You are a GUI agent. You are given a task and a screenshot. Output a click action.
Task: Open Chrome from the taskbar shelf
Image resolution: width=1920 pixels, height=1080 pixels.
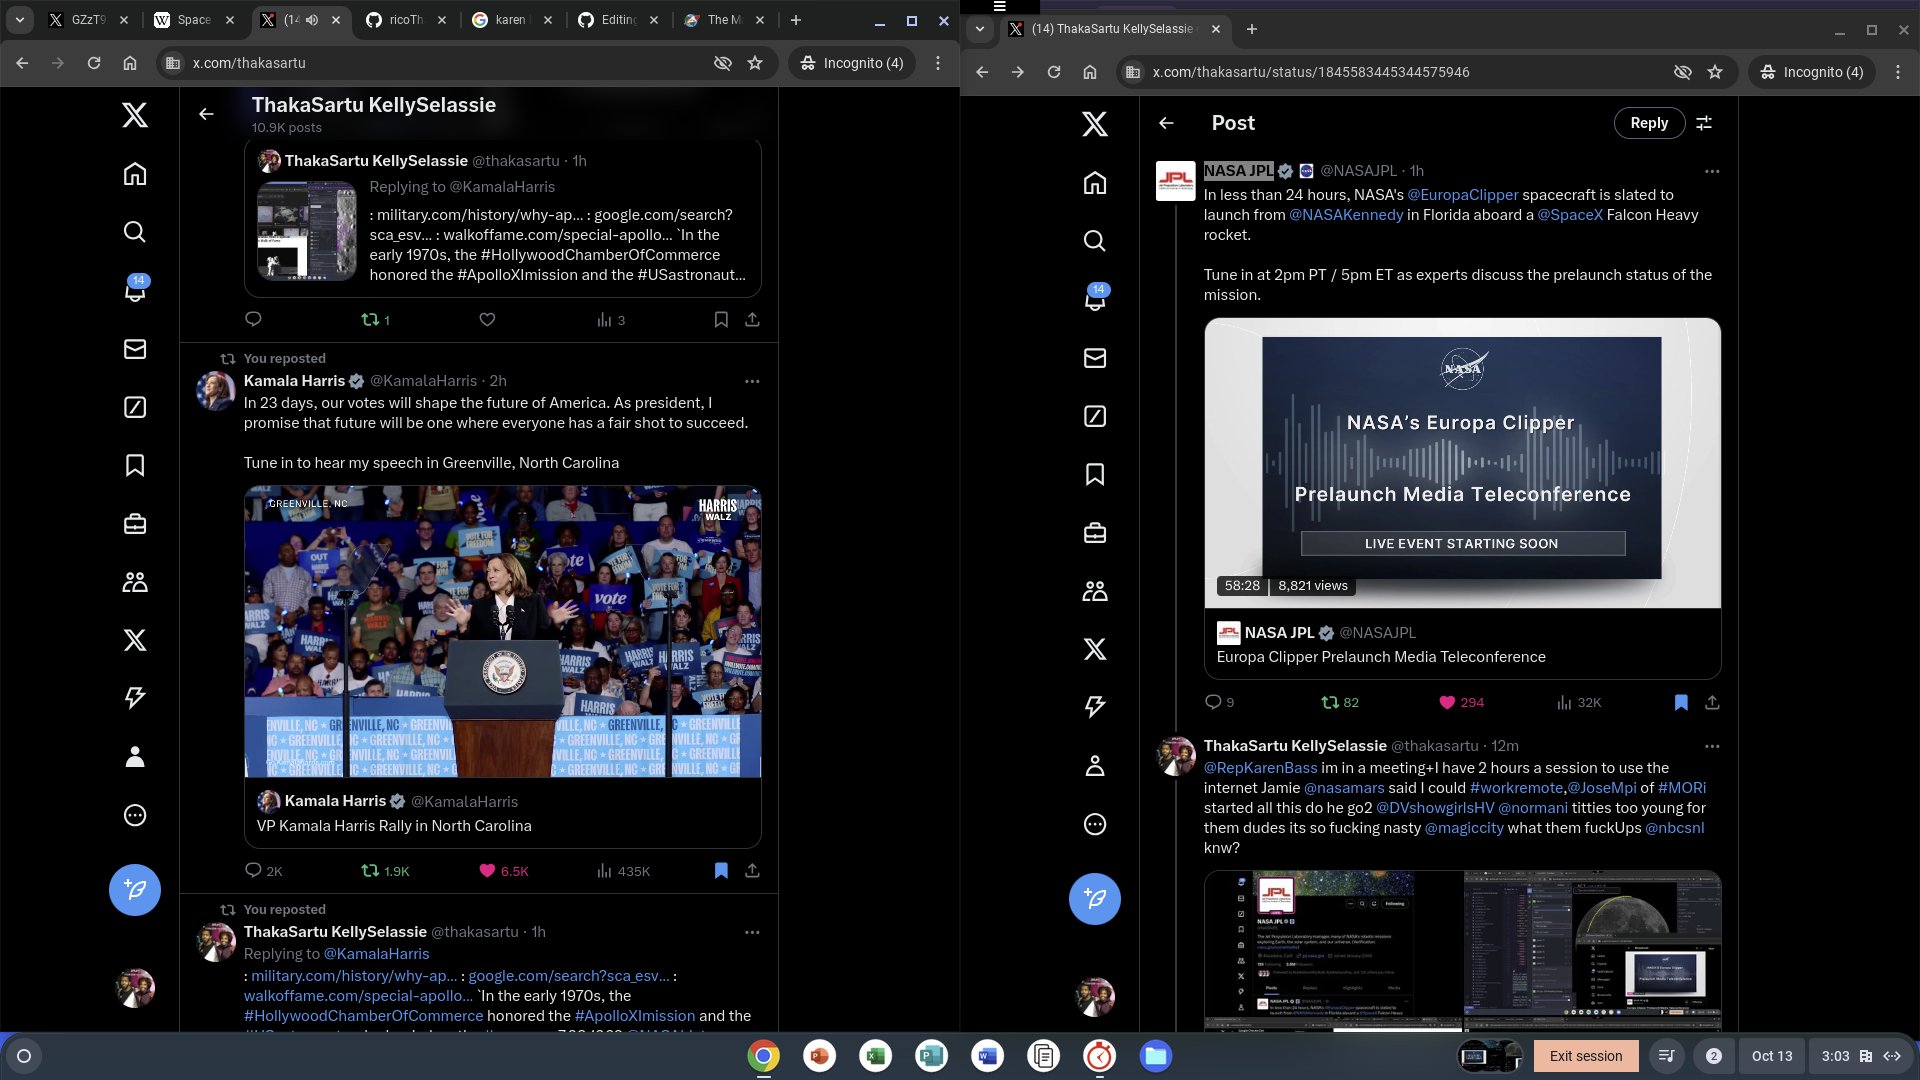[x=763, y=1056]
